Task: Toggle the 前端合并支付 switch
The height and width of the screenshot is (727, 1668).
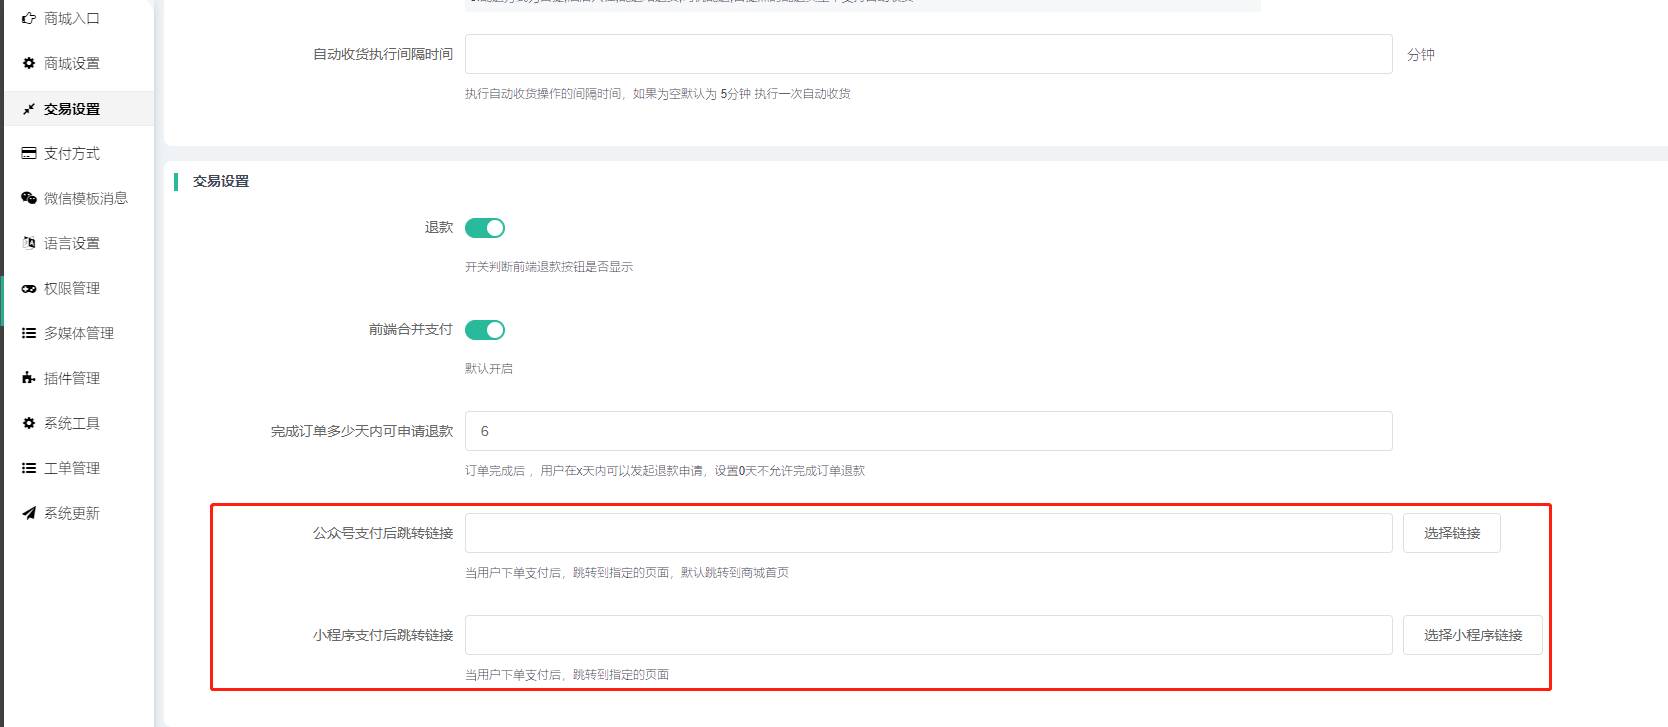Action: coord(485,330)
